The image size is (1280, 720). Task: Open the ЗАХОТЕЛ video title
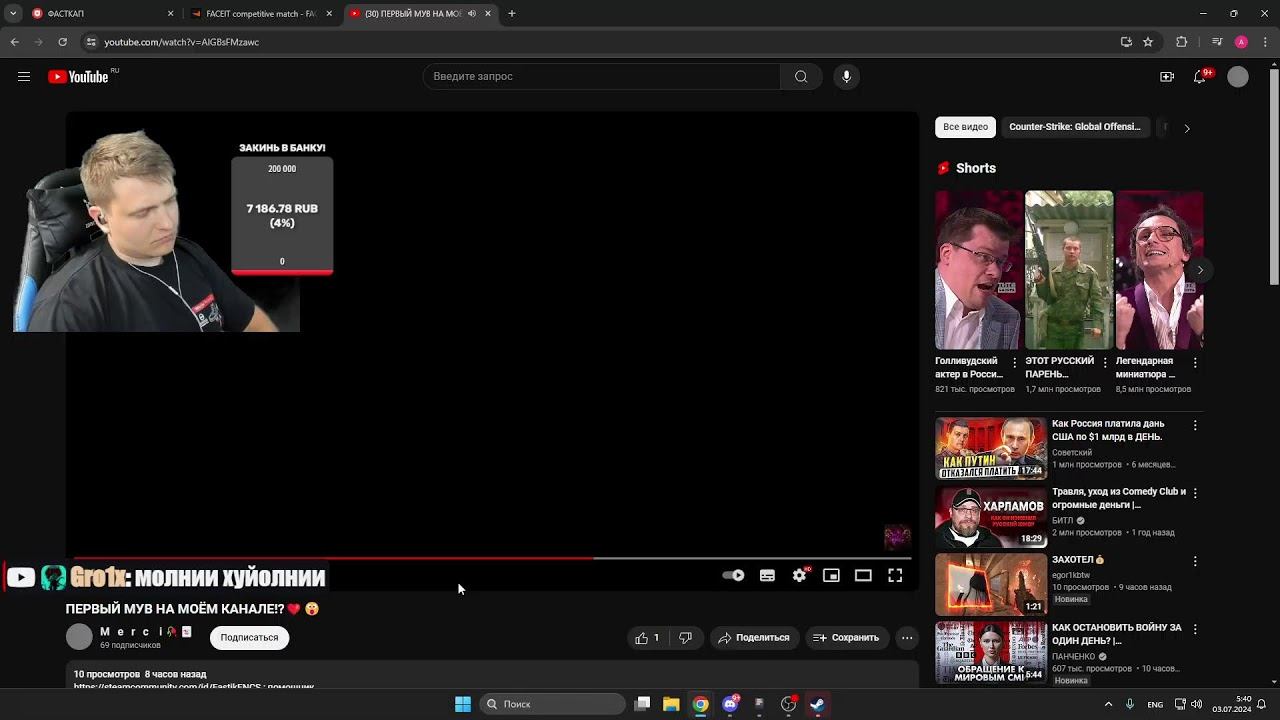point(1078,560)
